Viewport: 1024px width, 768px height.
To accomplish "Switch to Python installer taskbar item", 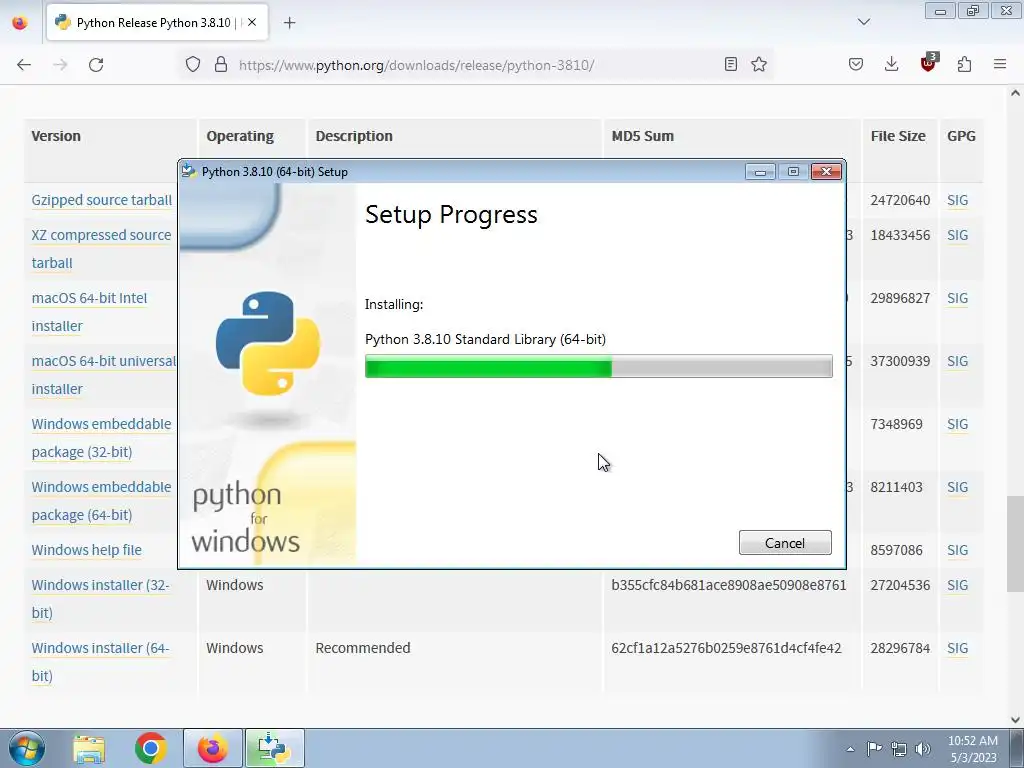I will (274, 748).
